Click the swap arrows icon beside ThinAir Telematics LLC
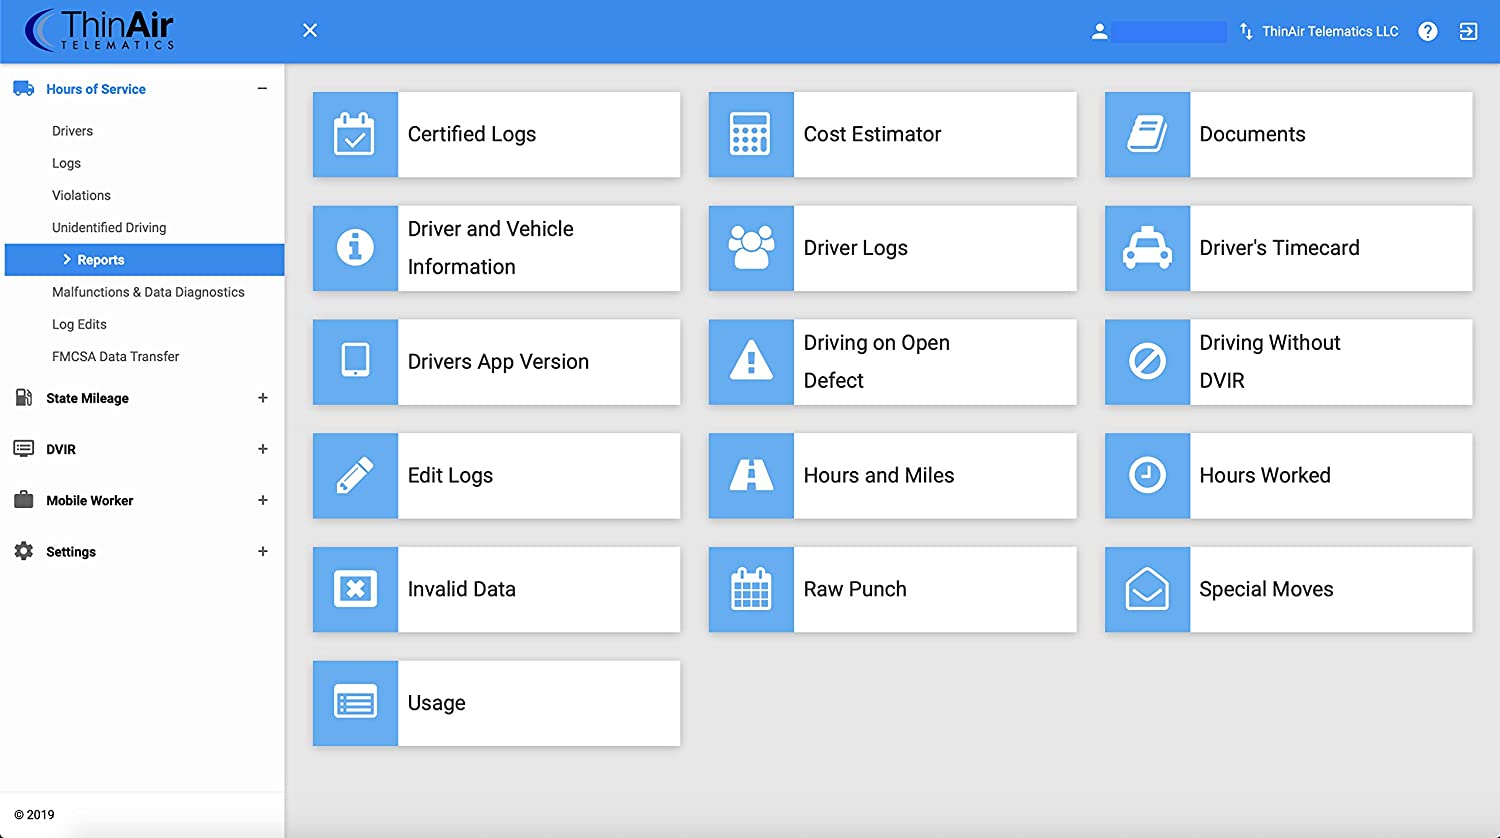 coord(1246,31)
